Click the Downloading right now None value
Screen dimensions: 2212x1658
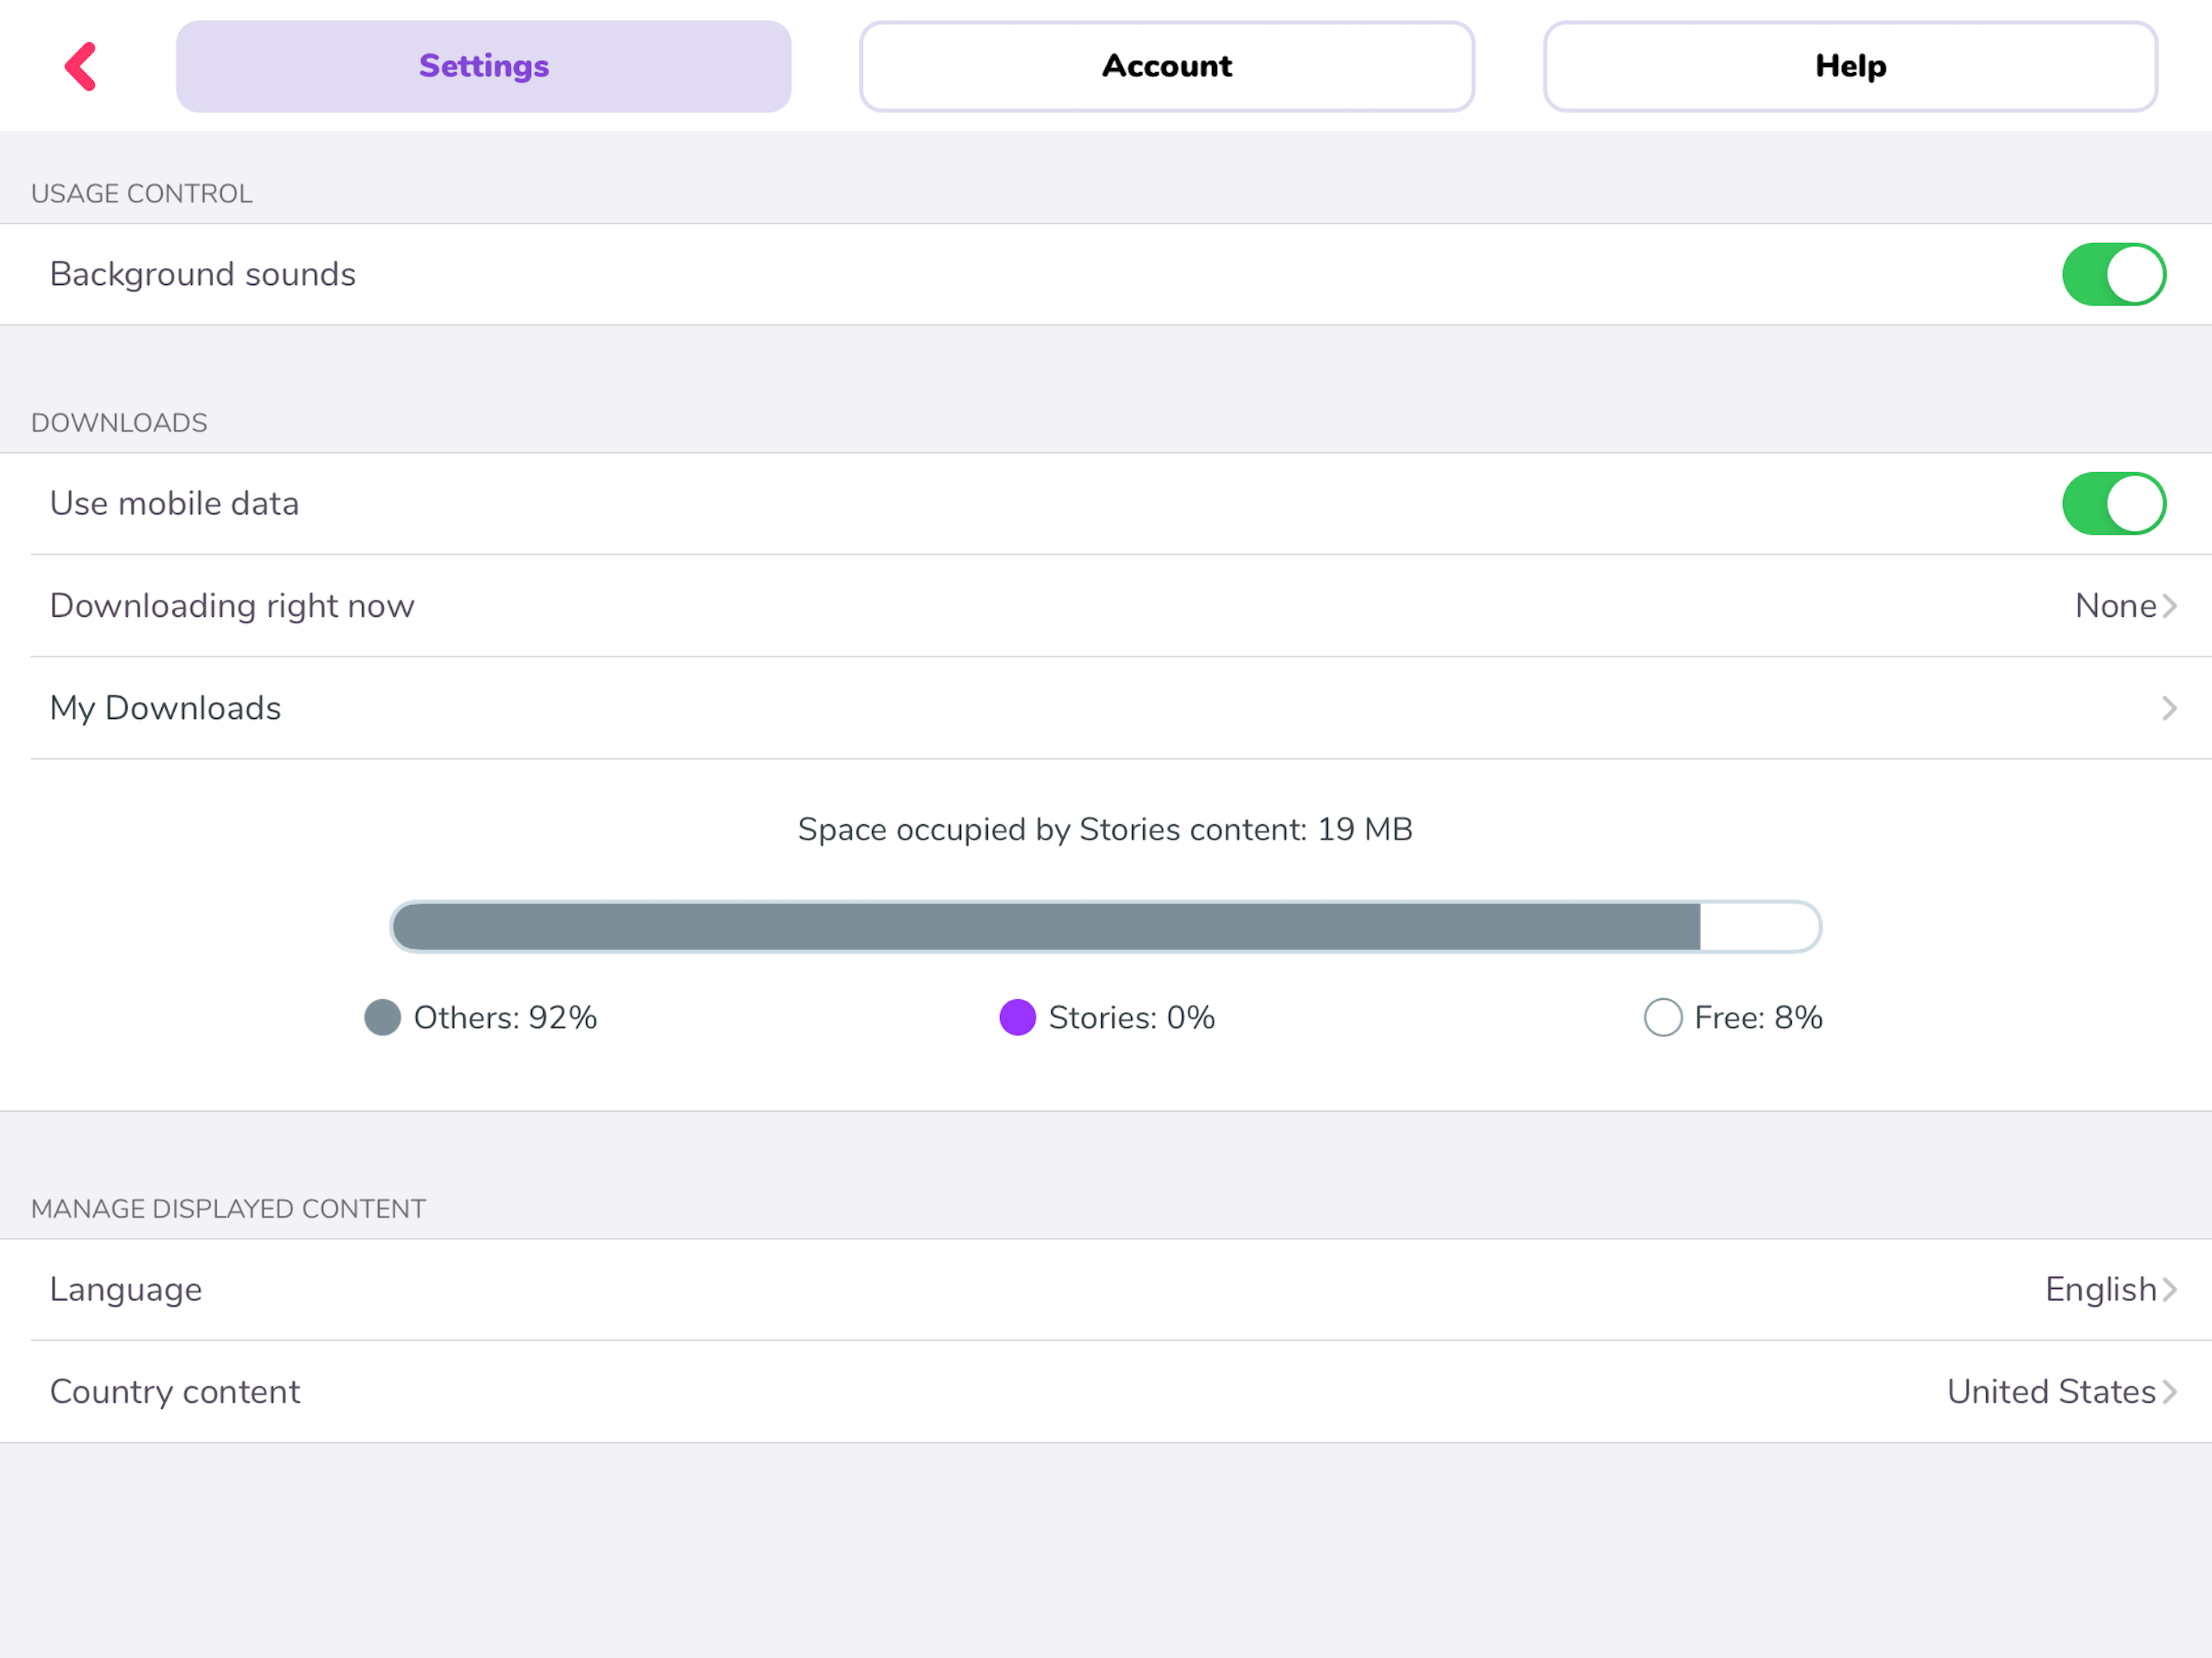[x=2114, y=605]
